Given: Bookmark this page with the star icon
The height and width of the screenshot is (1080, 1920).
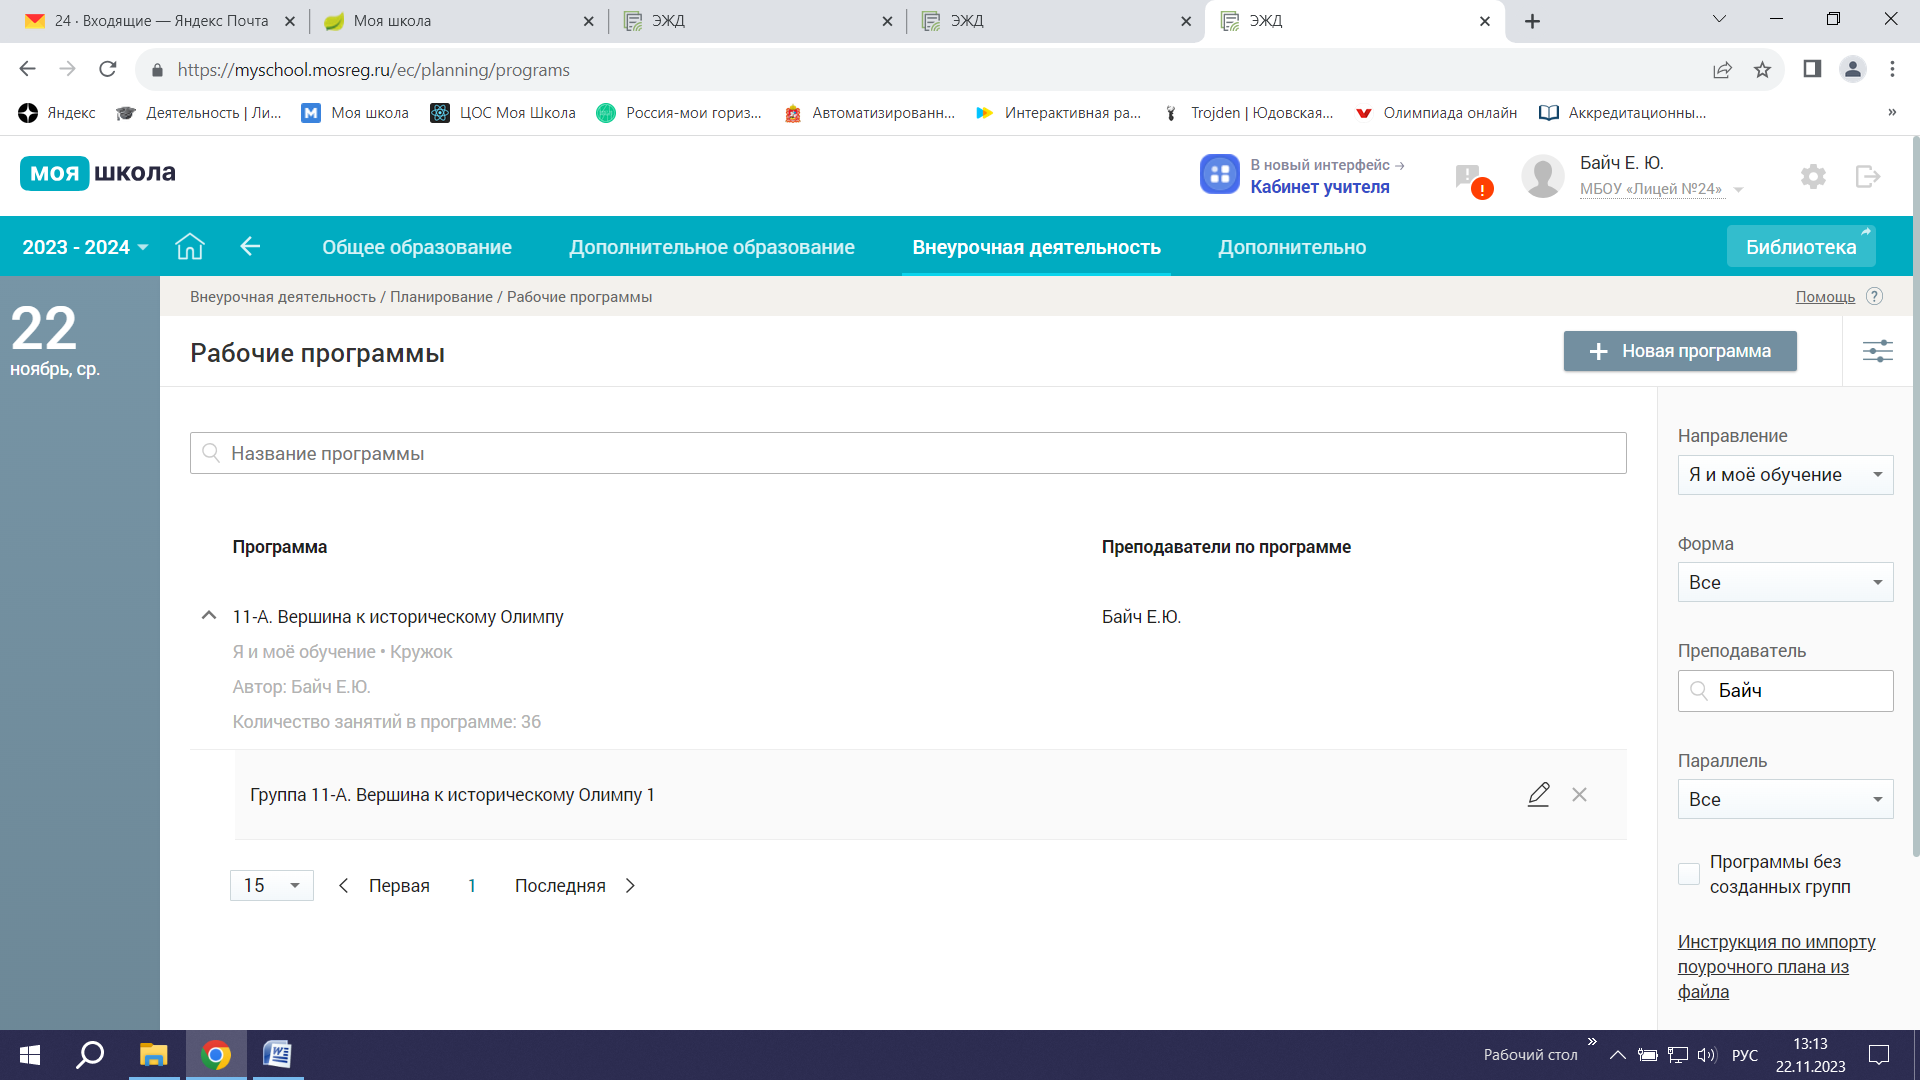Looking at the screenshot, I should 1762,69.
